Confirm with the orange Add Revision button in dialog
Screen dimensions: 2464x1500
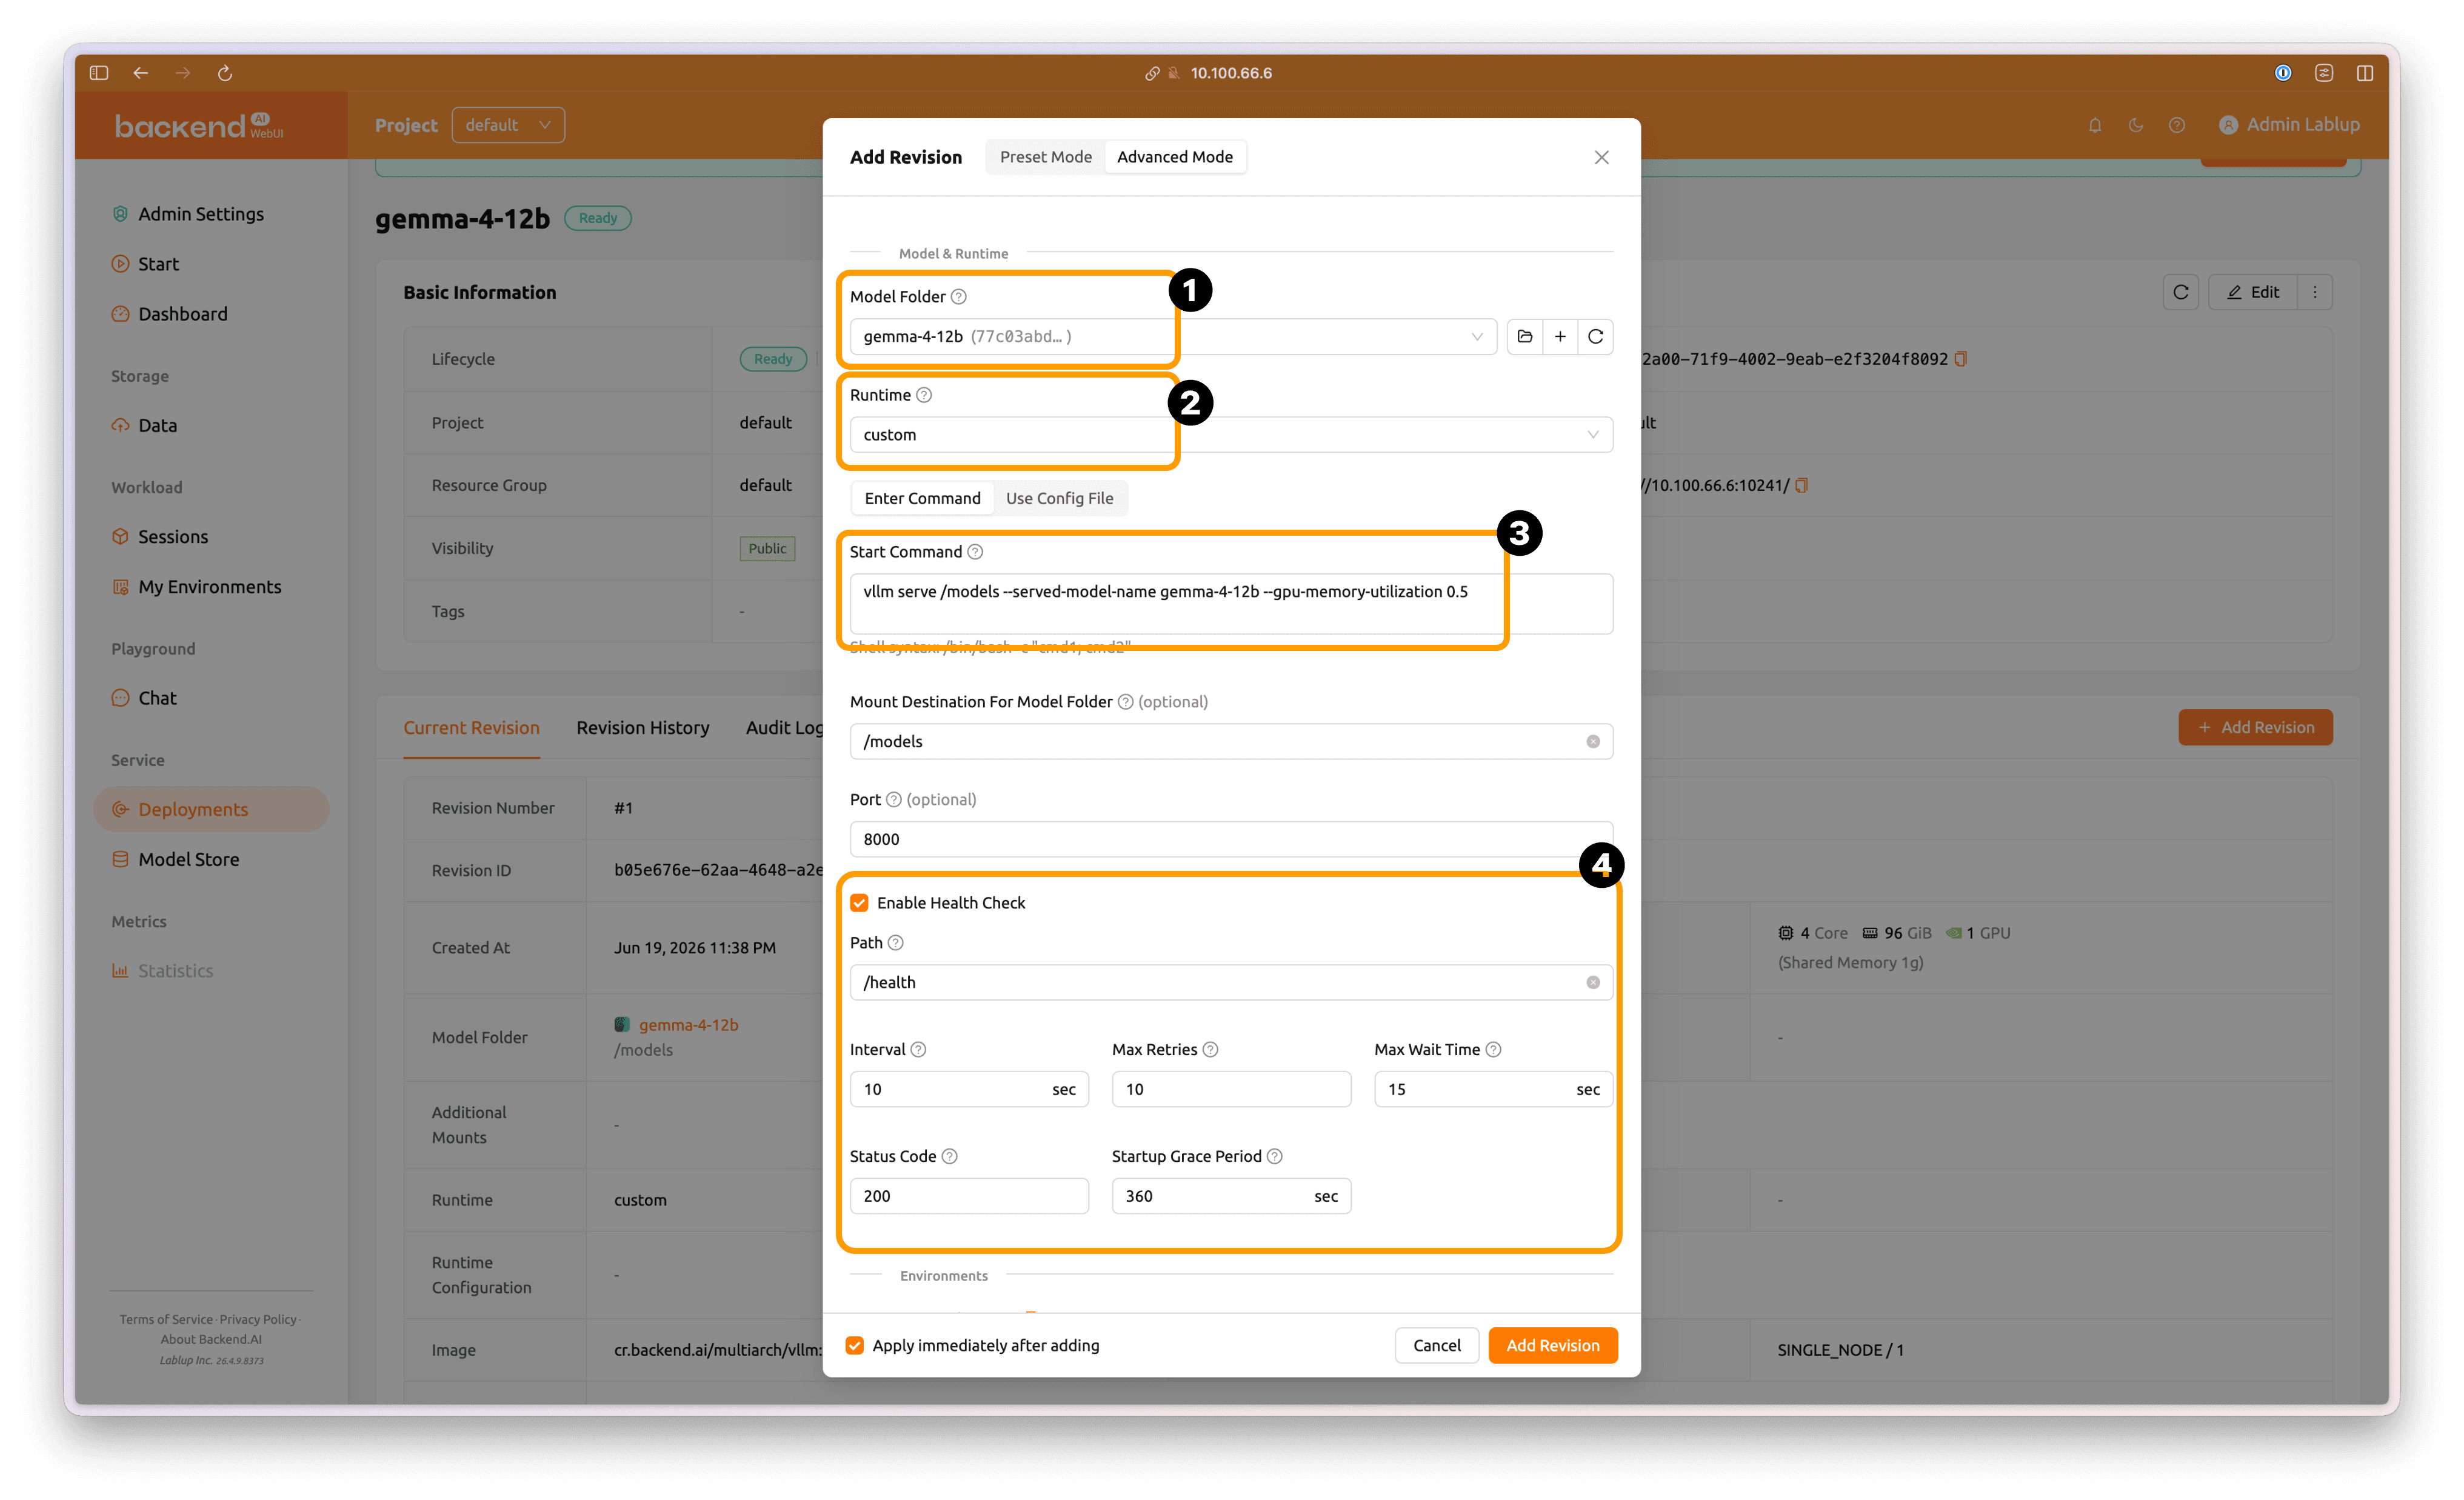(x=1553, y=1345)
